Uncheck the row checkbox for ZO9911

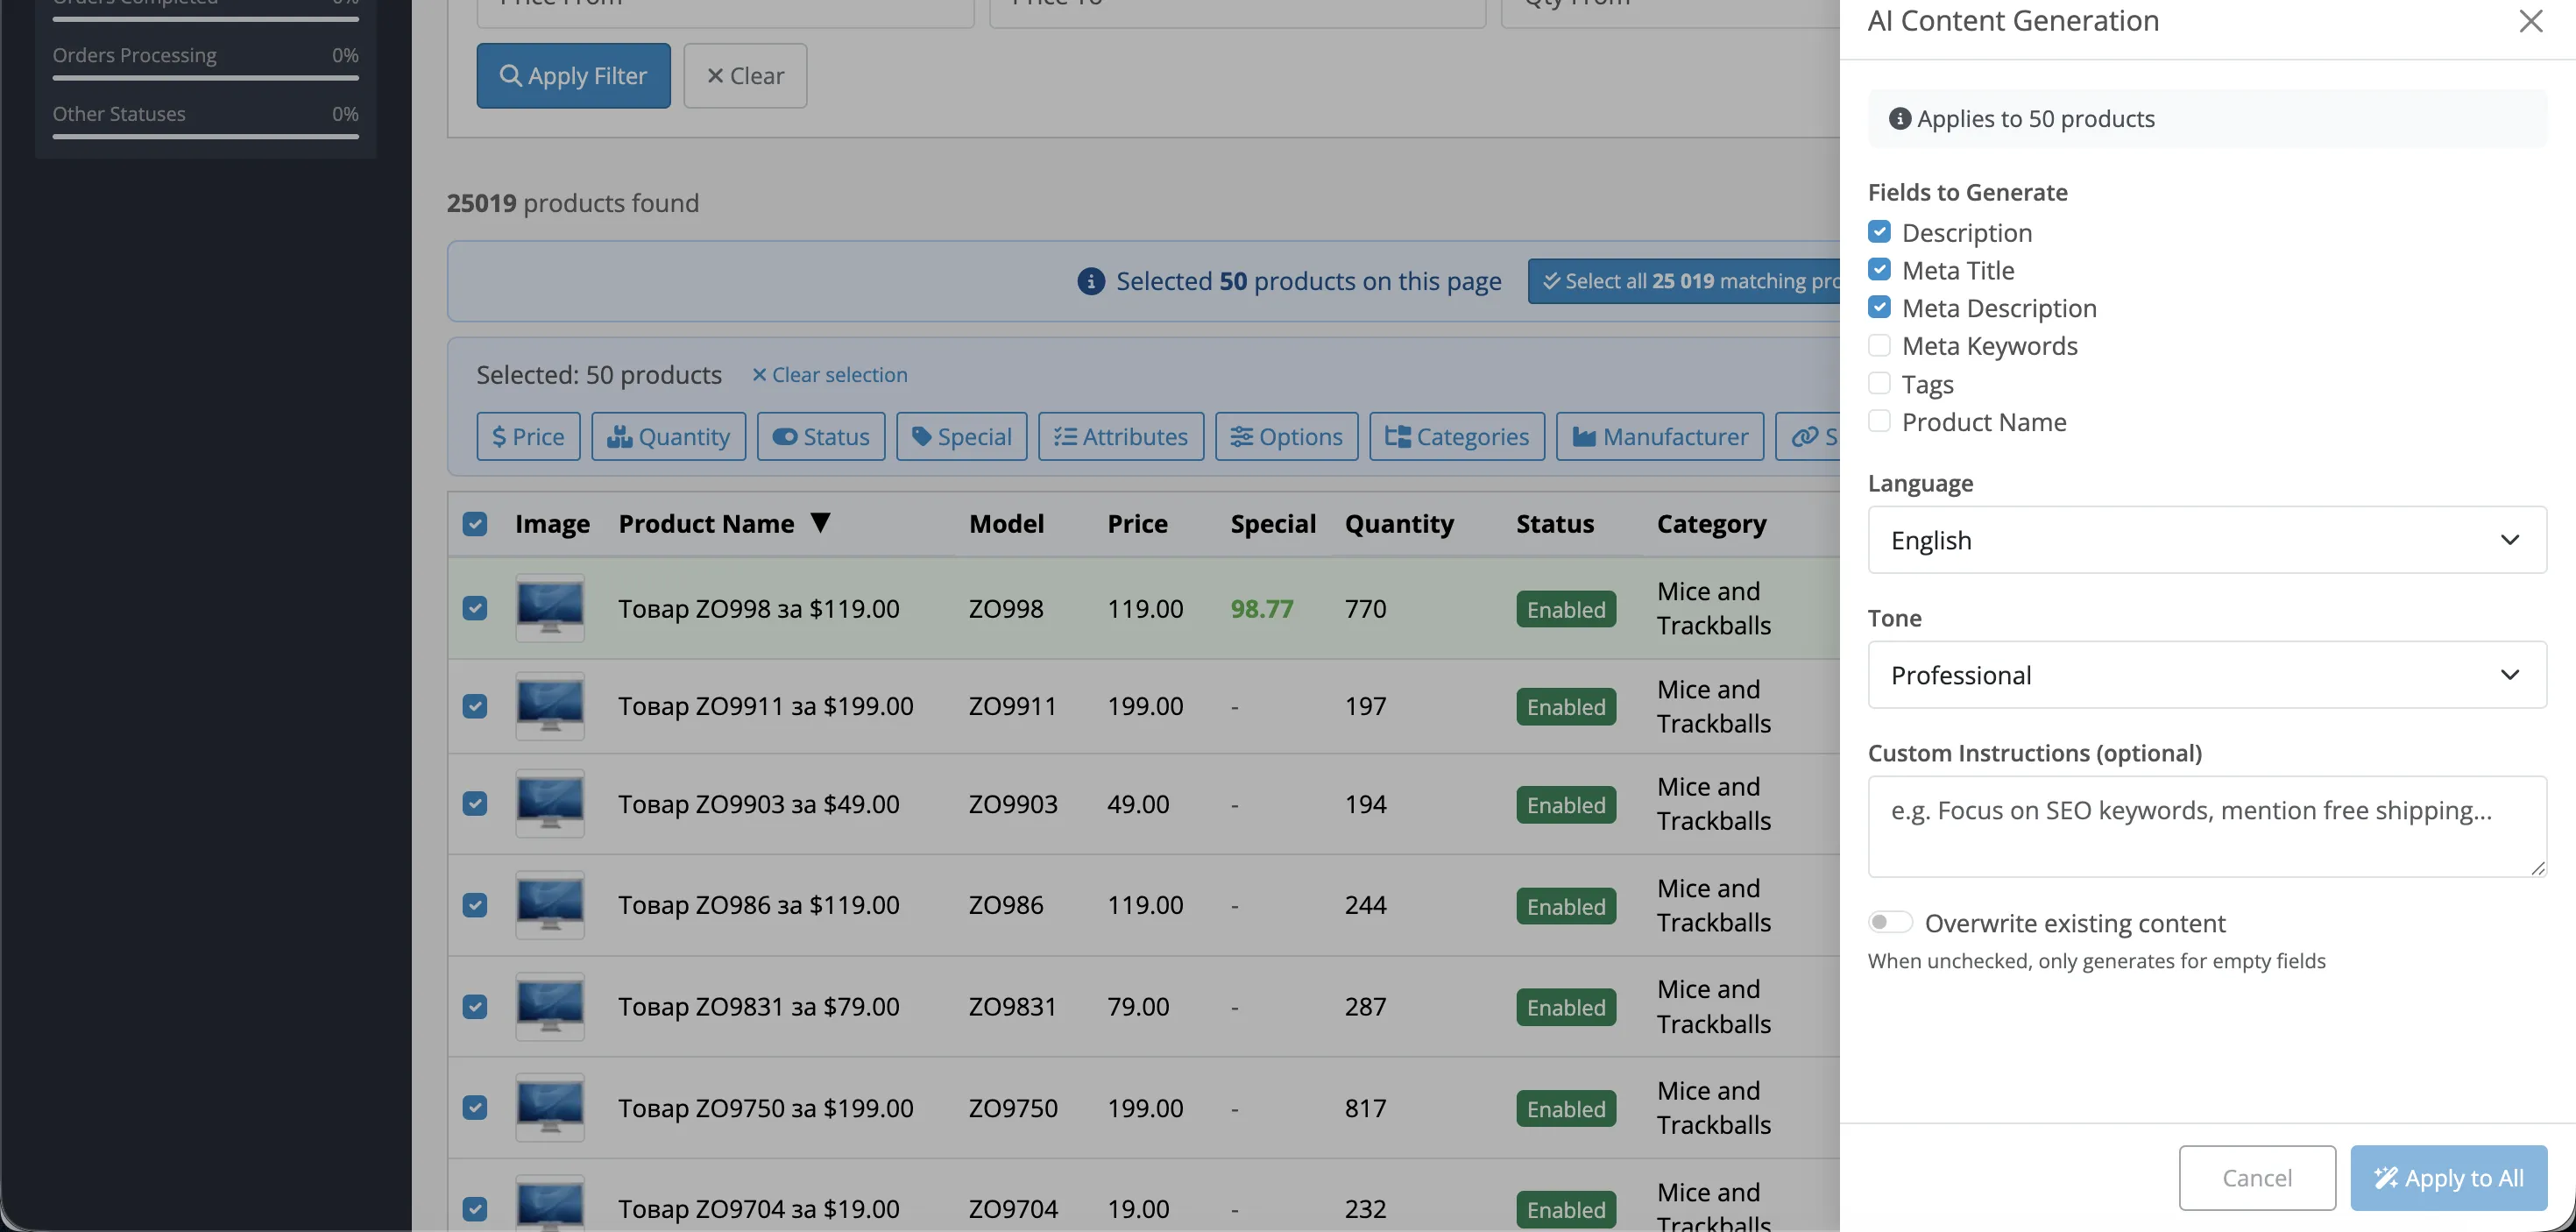click(x=475, y=706)
